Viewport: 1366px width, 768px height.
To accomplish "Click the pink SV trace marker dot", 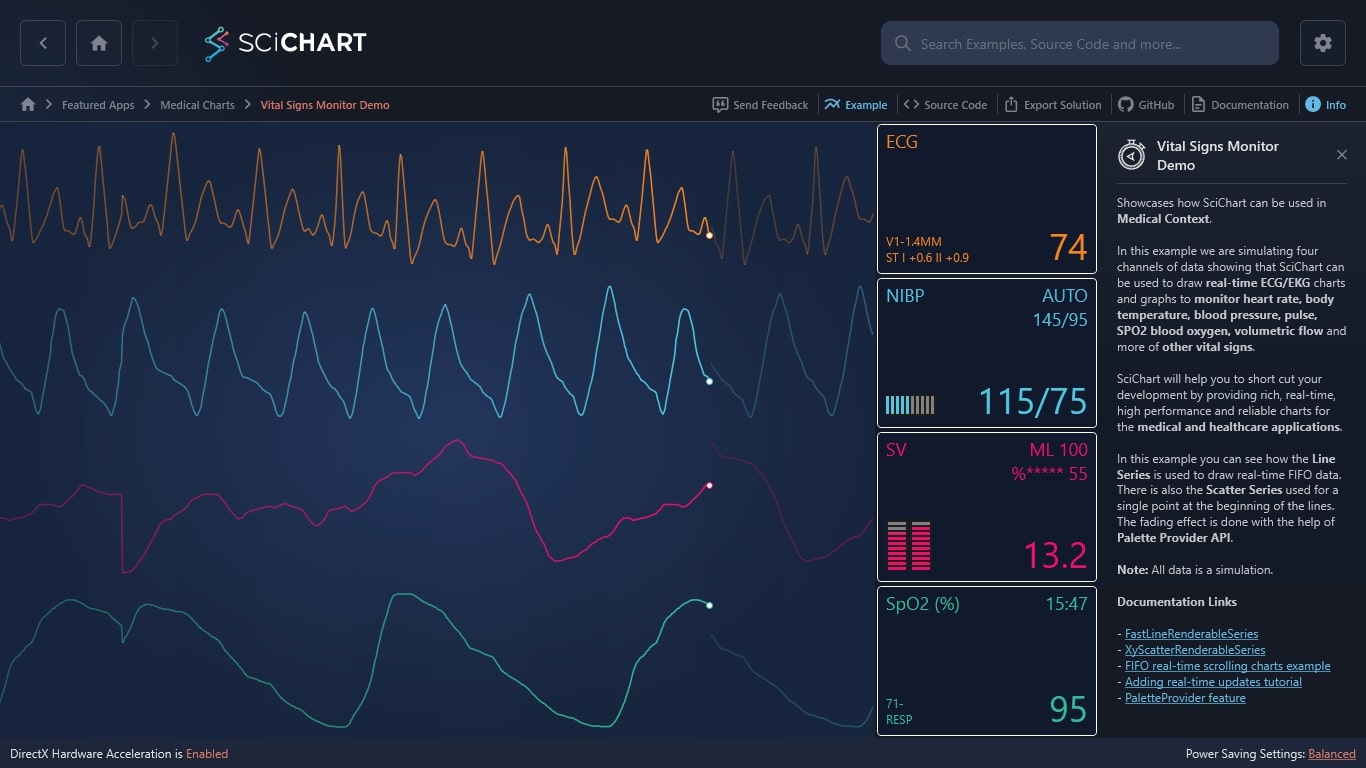I will (x=709, y=485).
